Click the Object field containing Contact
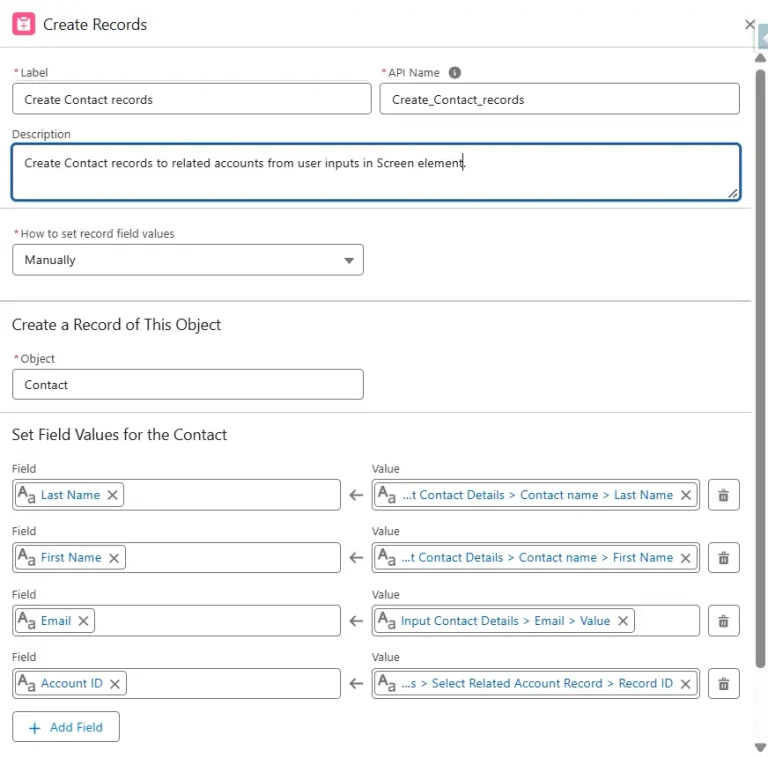The width and height of the screenshot is (768, 757). [x=188, y=385]
